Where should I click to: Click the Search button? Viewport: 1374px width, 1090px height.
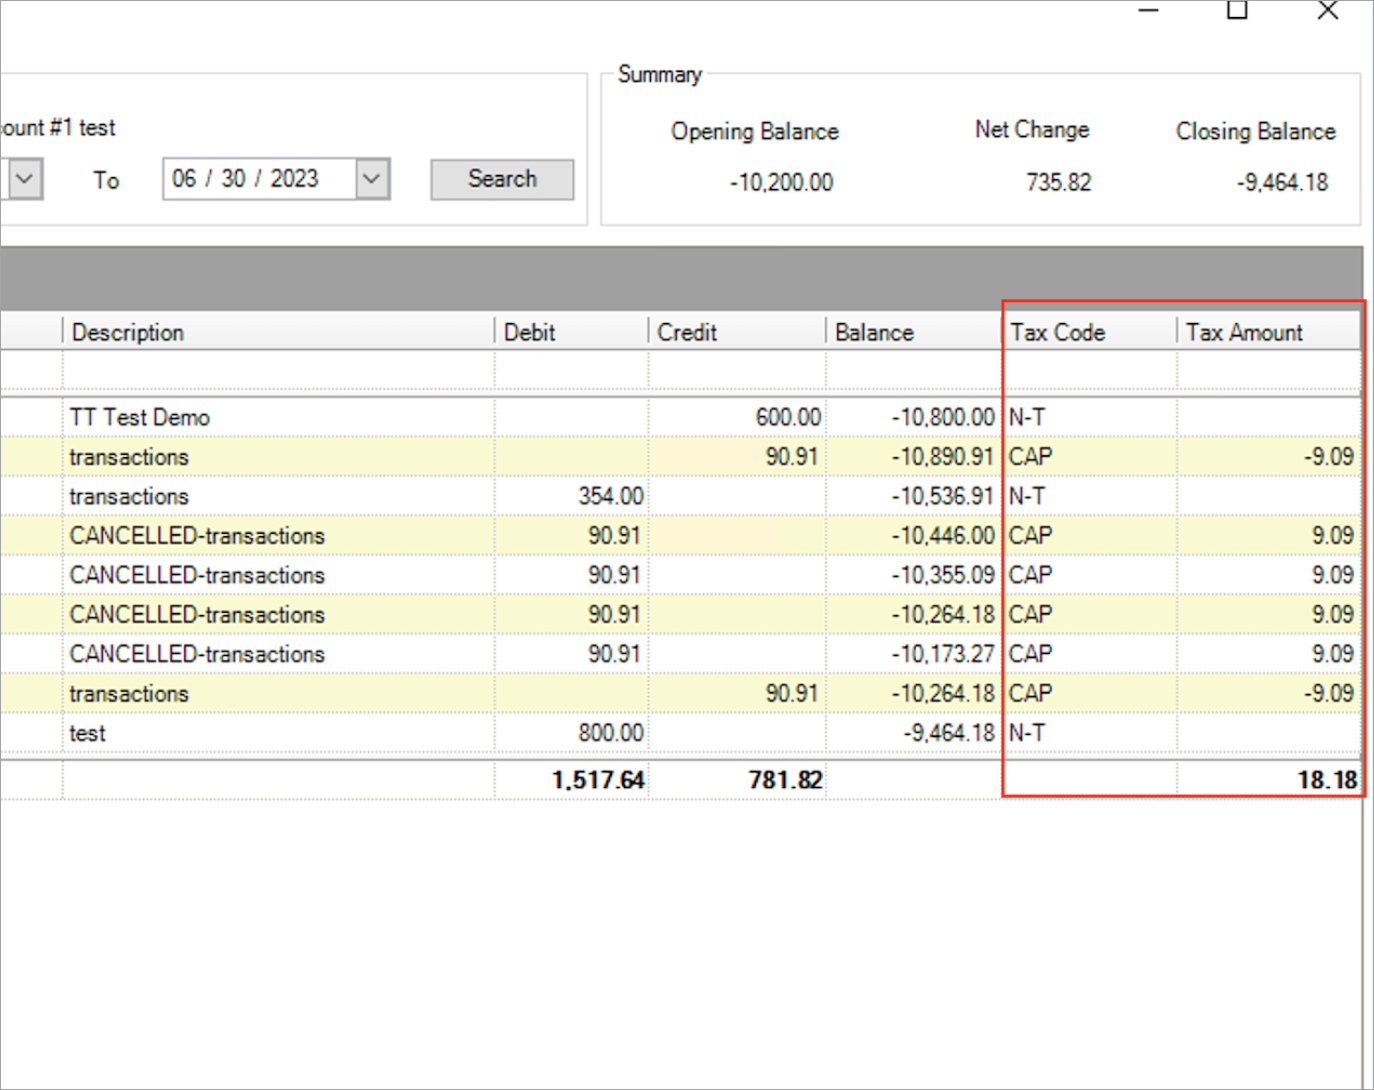(x=502, y=179)
